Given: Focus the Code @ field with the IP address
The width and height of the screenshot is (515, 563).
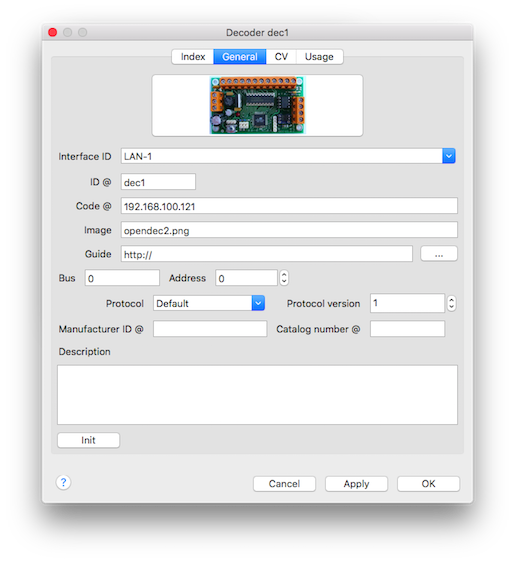Looking at the screenshot, I should pyautogui.click(x=289, y=206).
